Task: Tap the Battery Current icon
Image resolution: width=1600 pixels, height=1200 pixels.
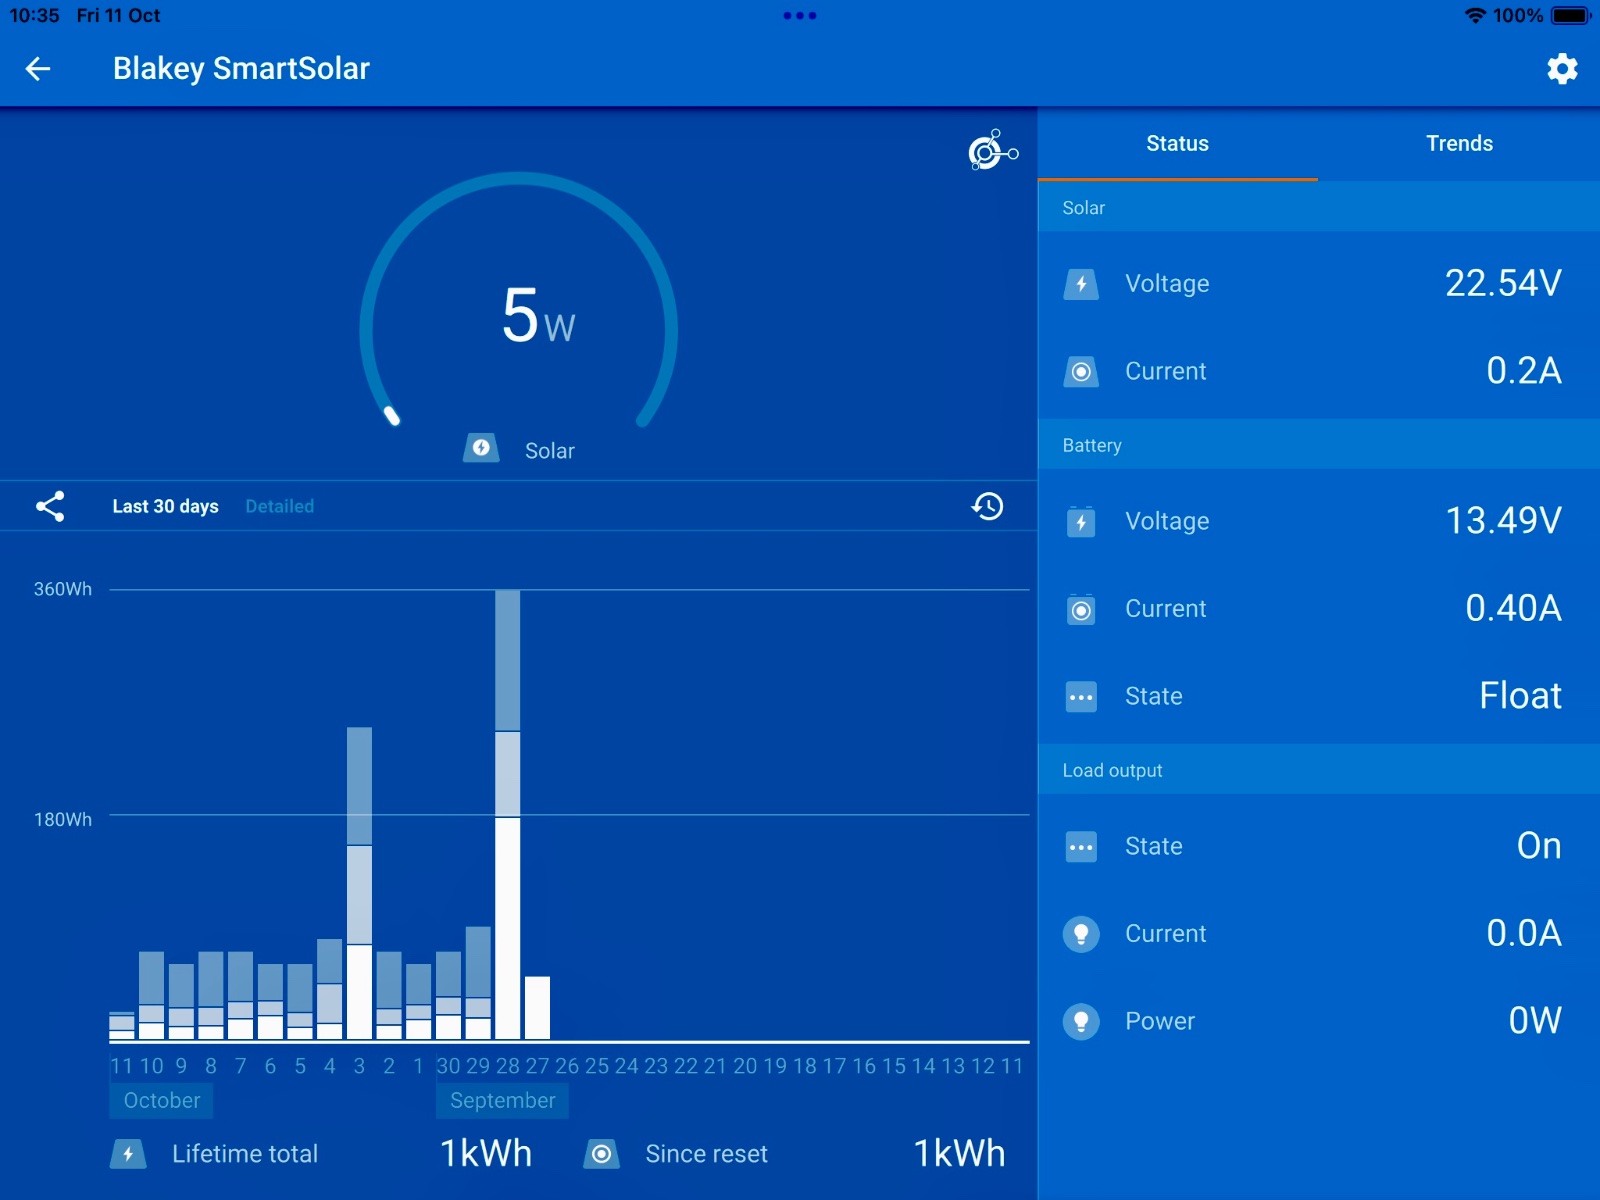Action: pos(1081,610)
